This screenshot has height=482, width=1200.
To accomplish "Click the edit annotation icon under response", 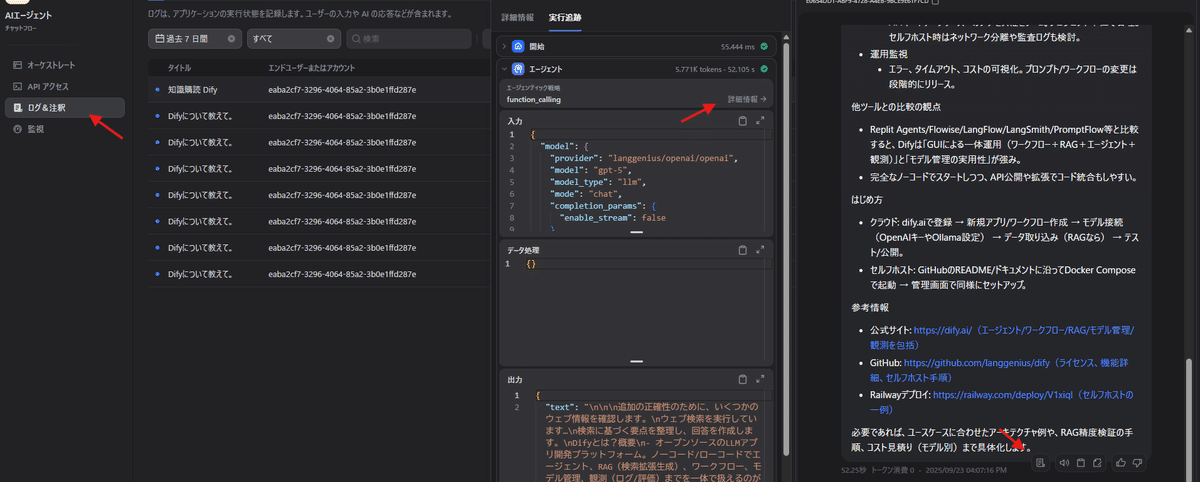I will [1097, 463].
